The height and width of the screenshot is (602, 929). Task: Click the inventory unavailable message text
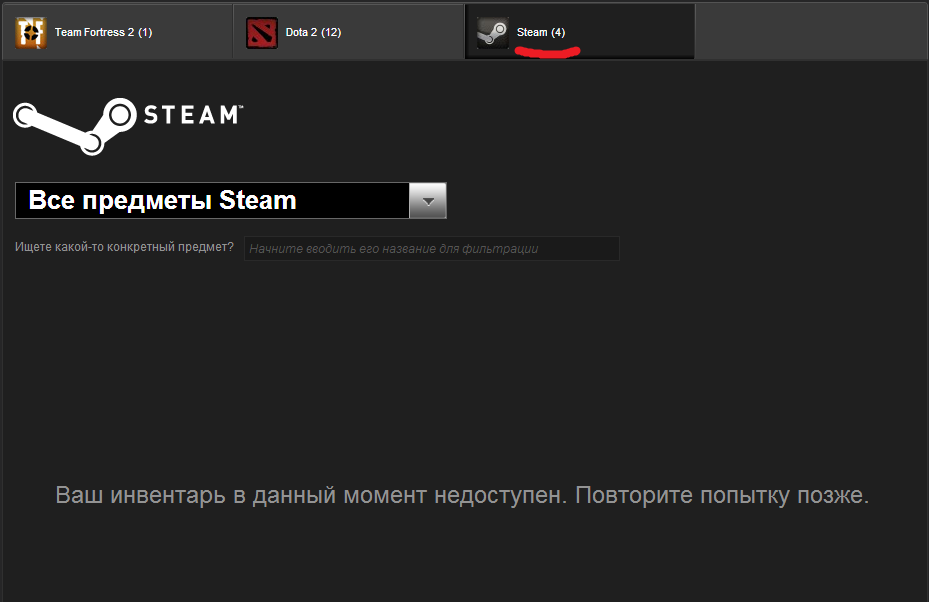(462, 496)
